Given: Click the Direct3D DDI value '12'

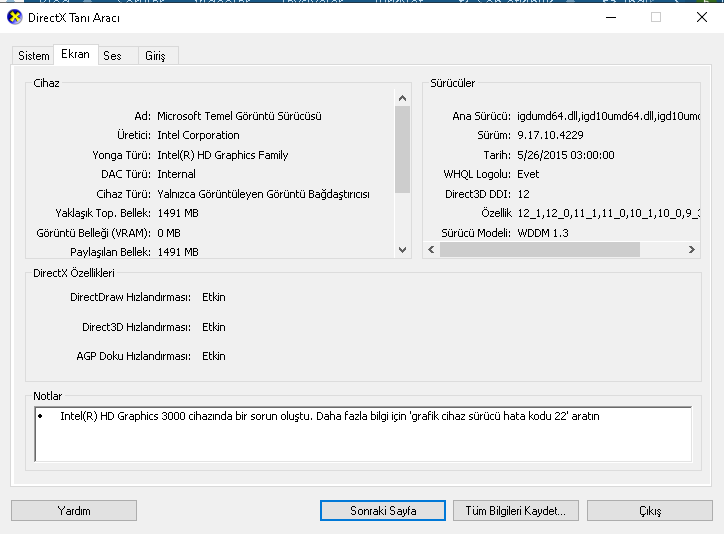Looking at the screenshot, I should [523, 194].
